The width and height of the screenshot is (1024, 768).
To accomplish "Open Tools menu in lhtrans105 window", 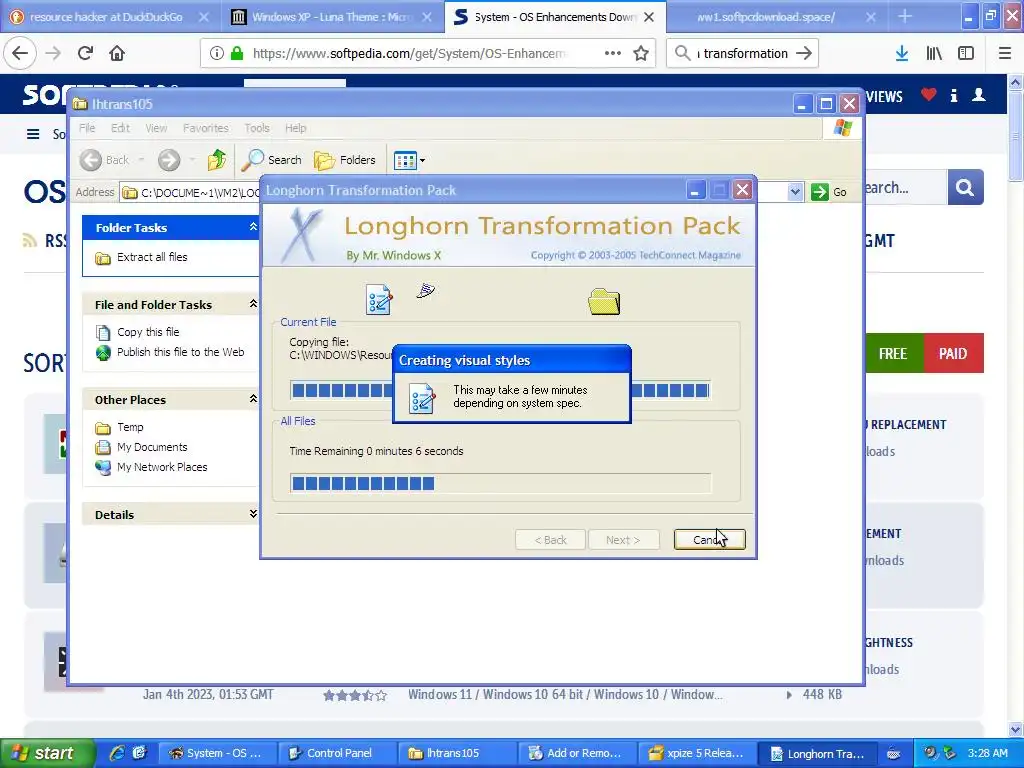I will coord(257,128).
